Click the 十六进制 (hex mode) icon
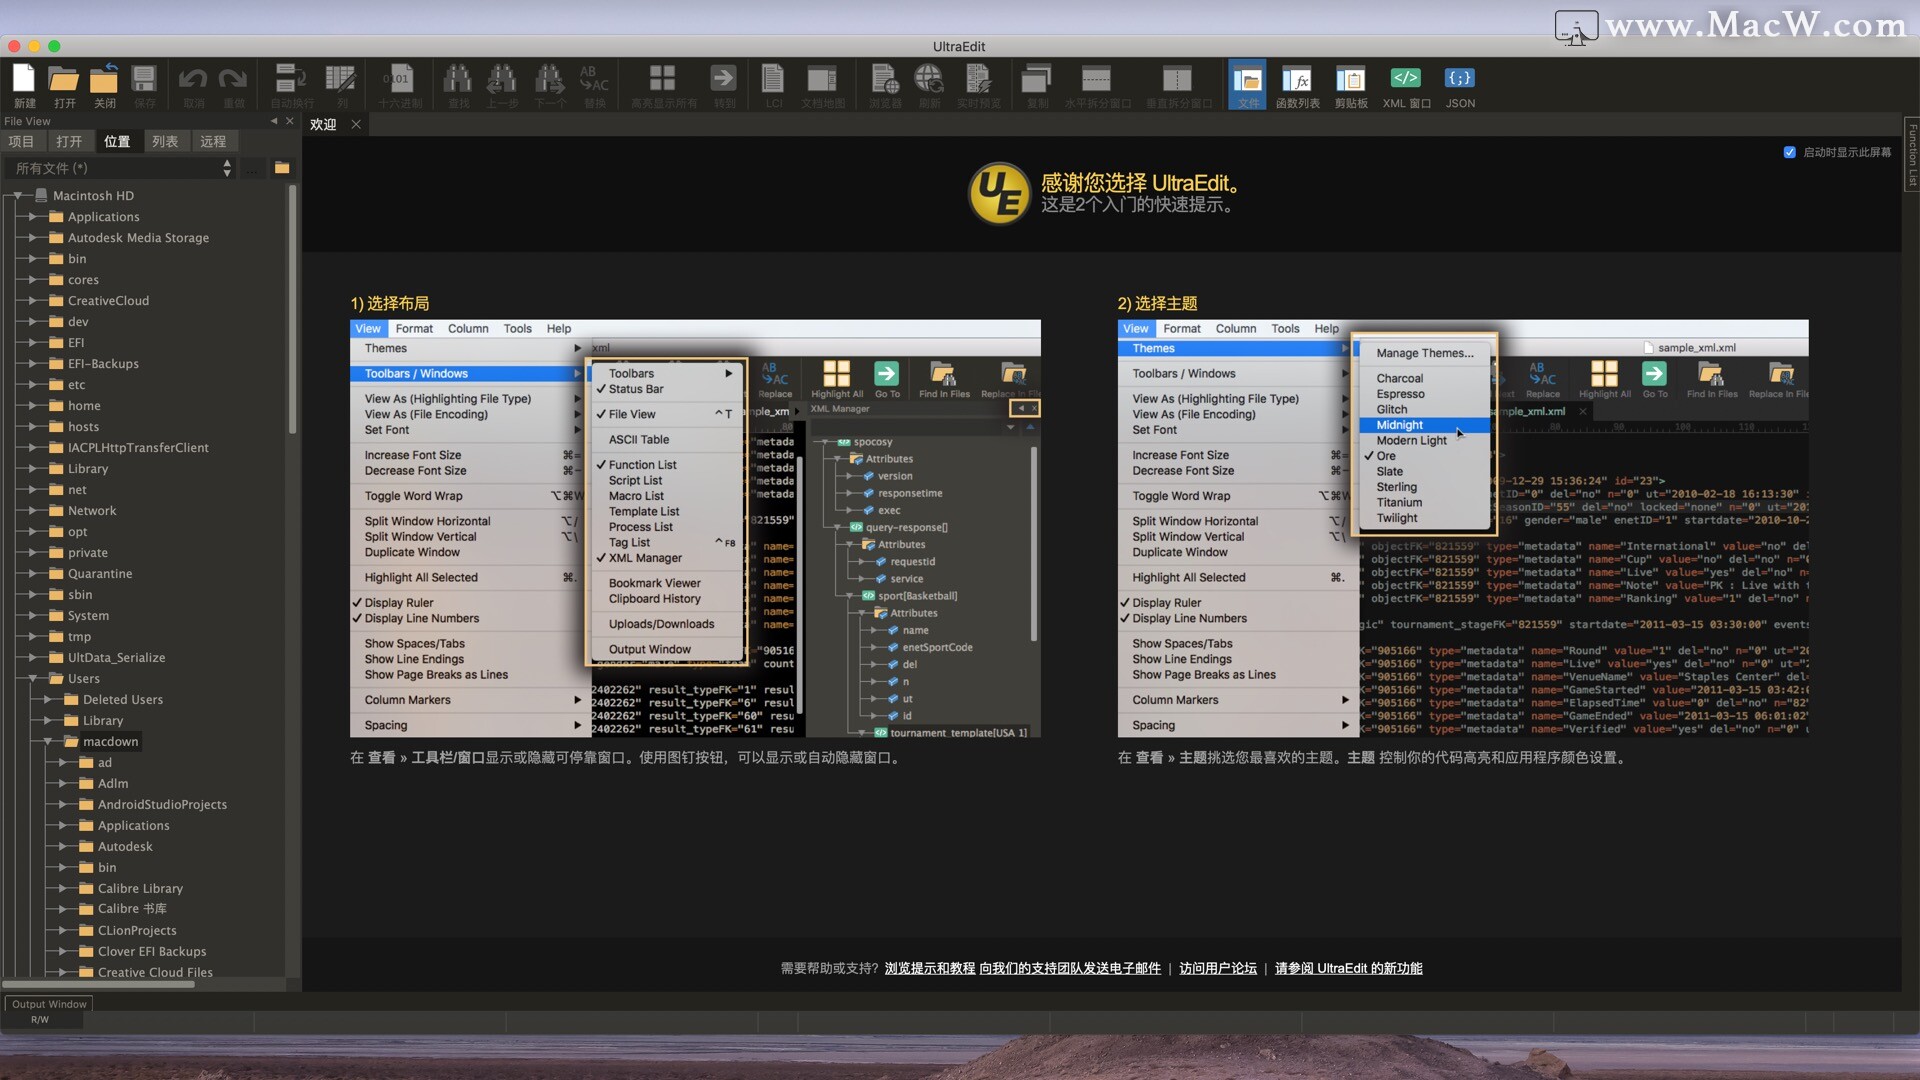The image size is (1920, 1080). click(x=398, y=85)
